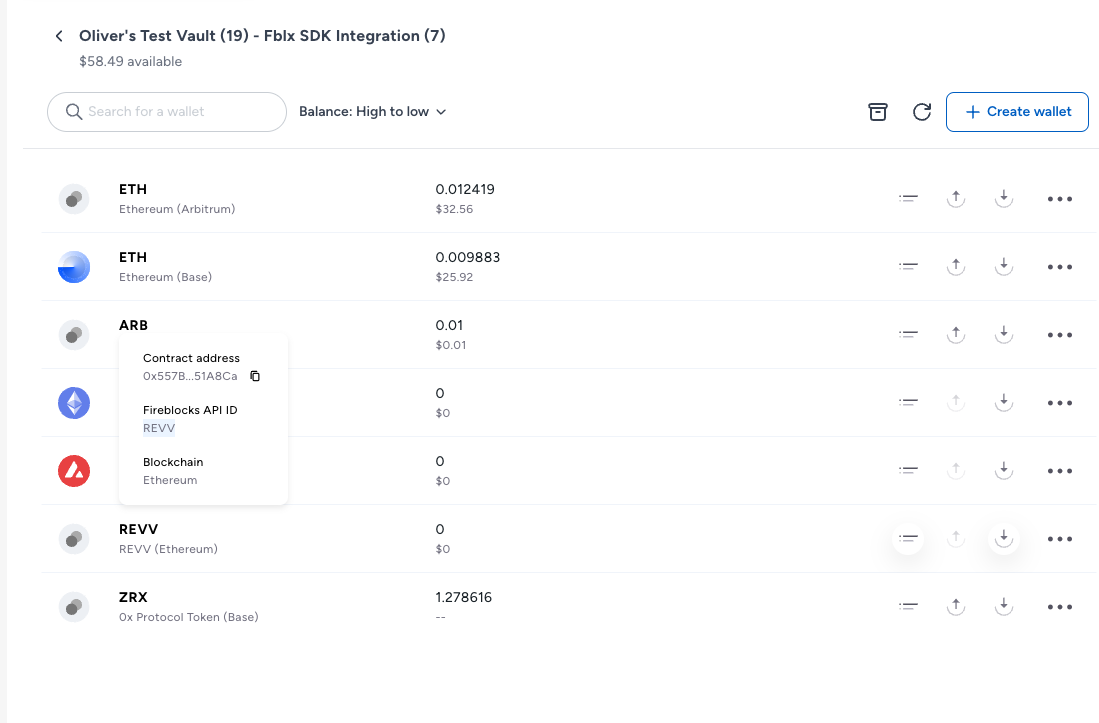This screenshot has height=723, width=1099.
Task: Open the list-details icon for ETH Arbitrum
Action: [908, 199]
